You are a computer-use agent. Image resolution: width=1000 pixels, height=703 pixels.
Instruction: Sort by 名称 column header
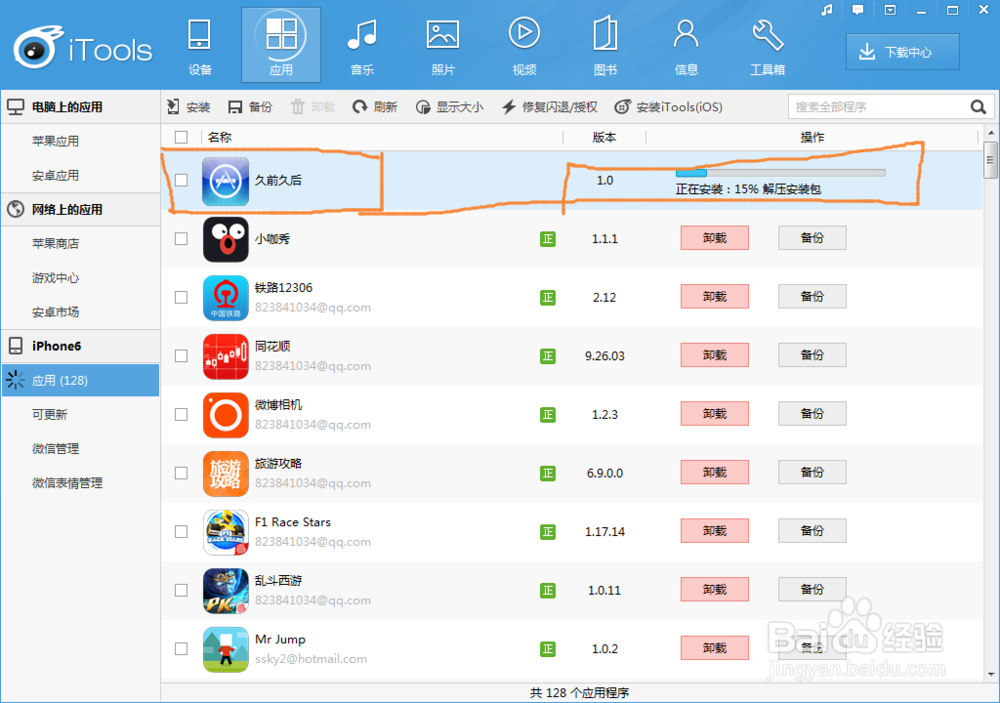click(x=219, y=137)
